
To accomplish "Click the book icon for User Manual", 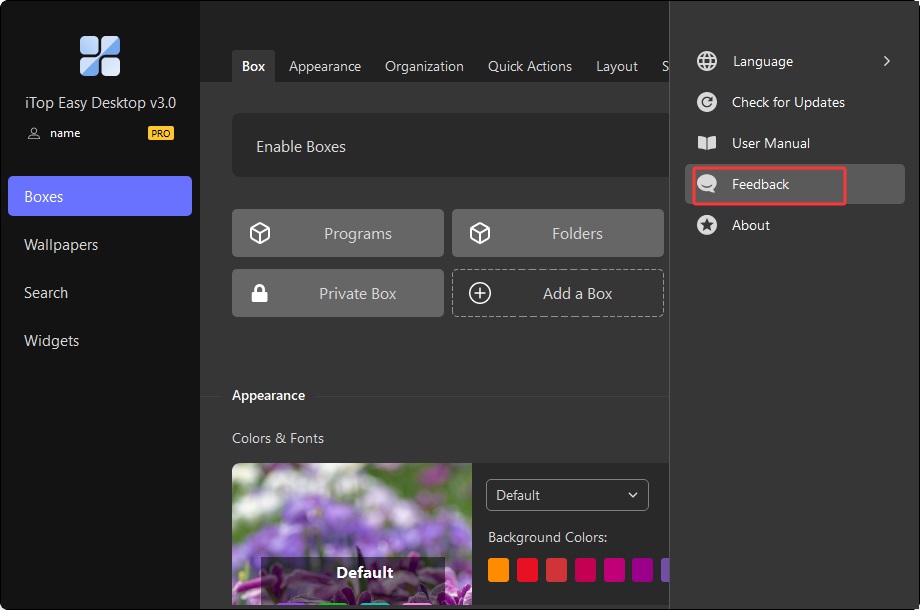I will [707, 143].
